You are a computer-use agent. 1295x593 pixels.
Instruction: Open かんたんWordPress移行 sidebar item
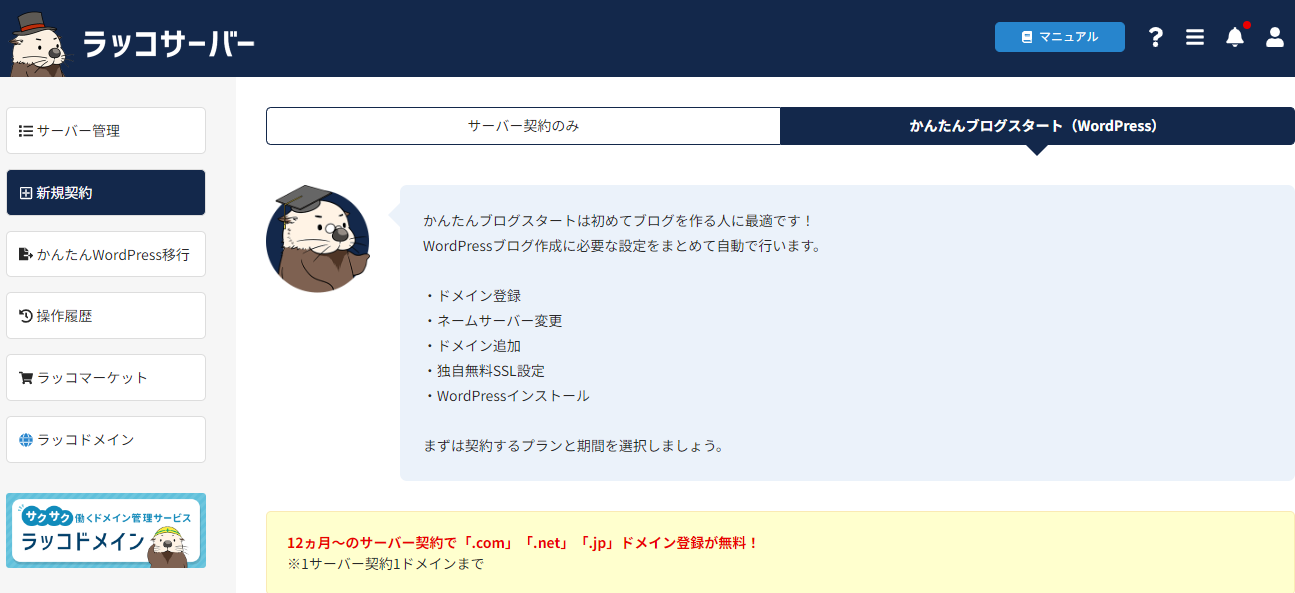[106, 255]
